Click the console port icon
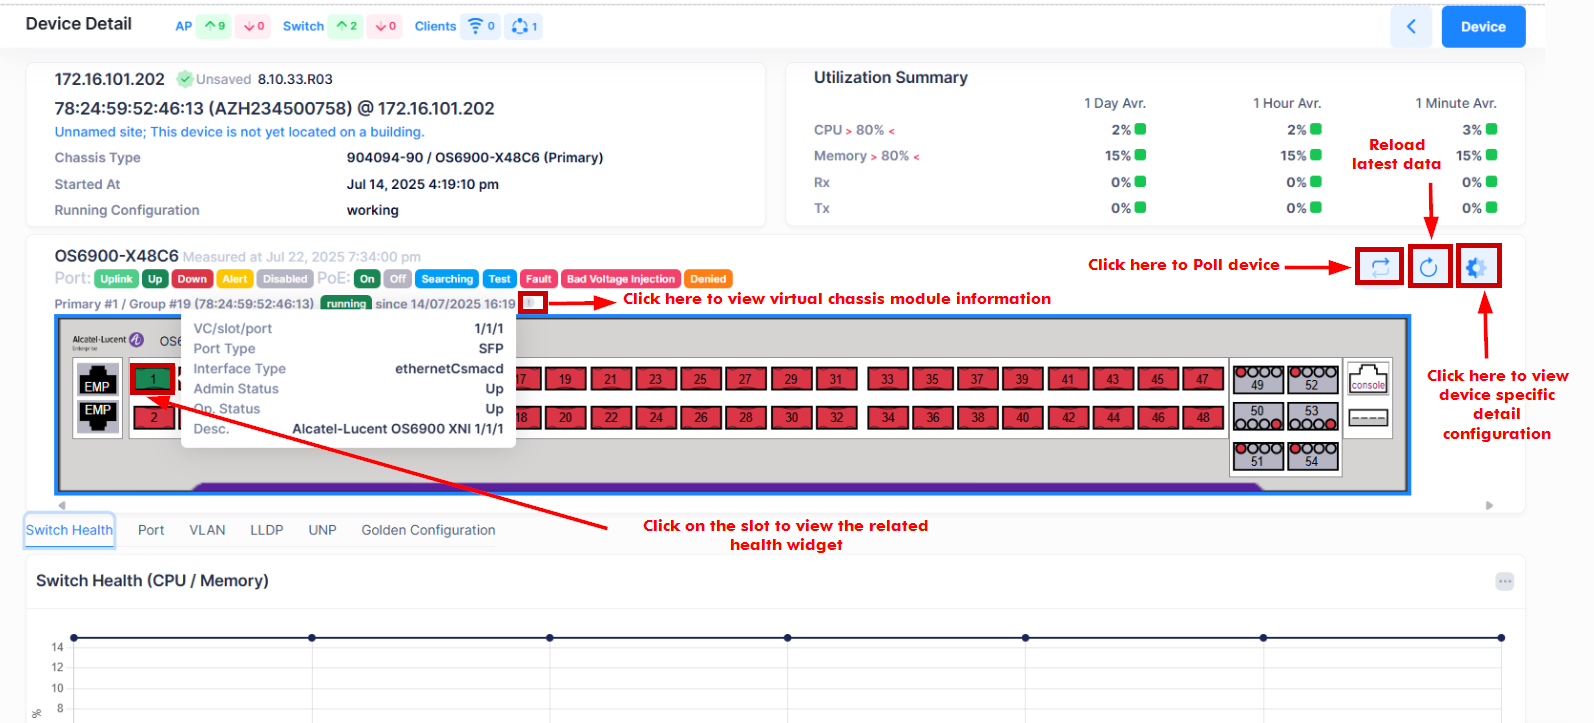The image size is (1594, 723). point(1367,379)
